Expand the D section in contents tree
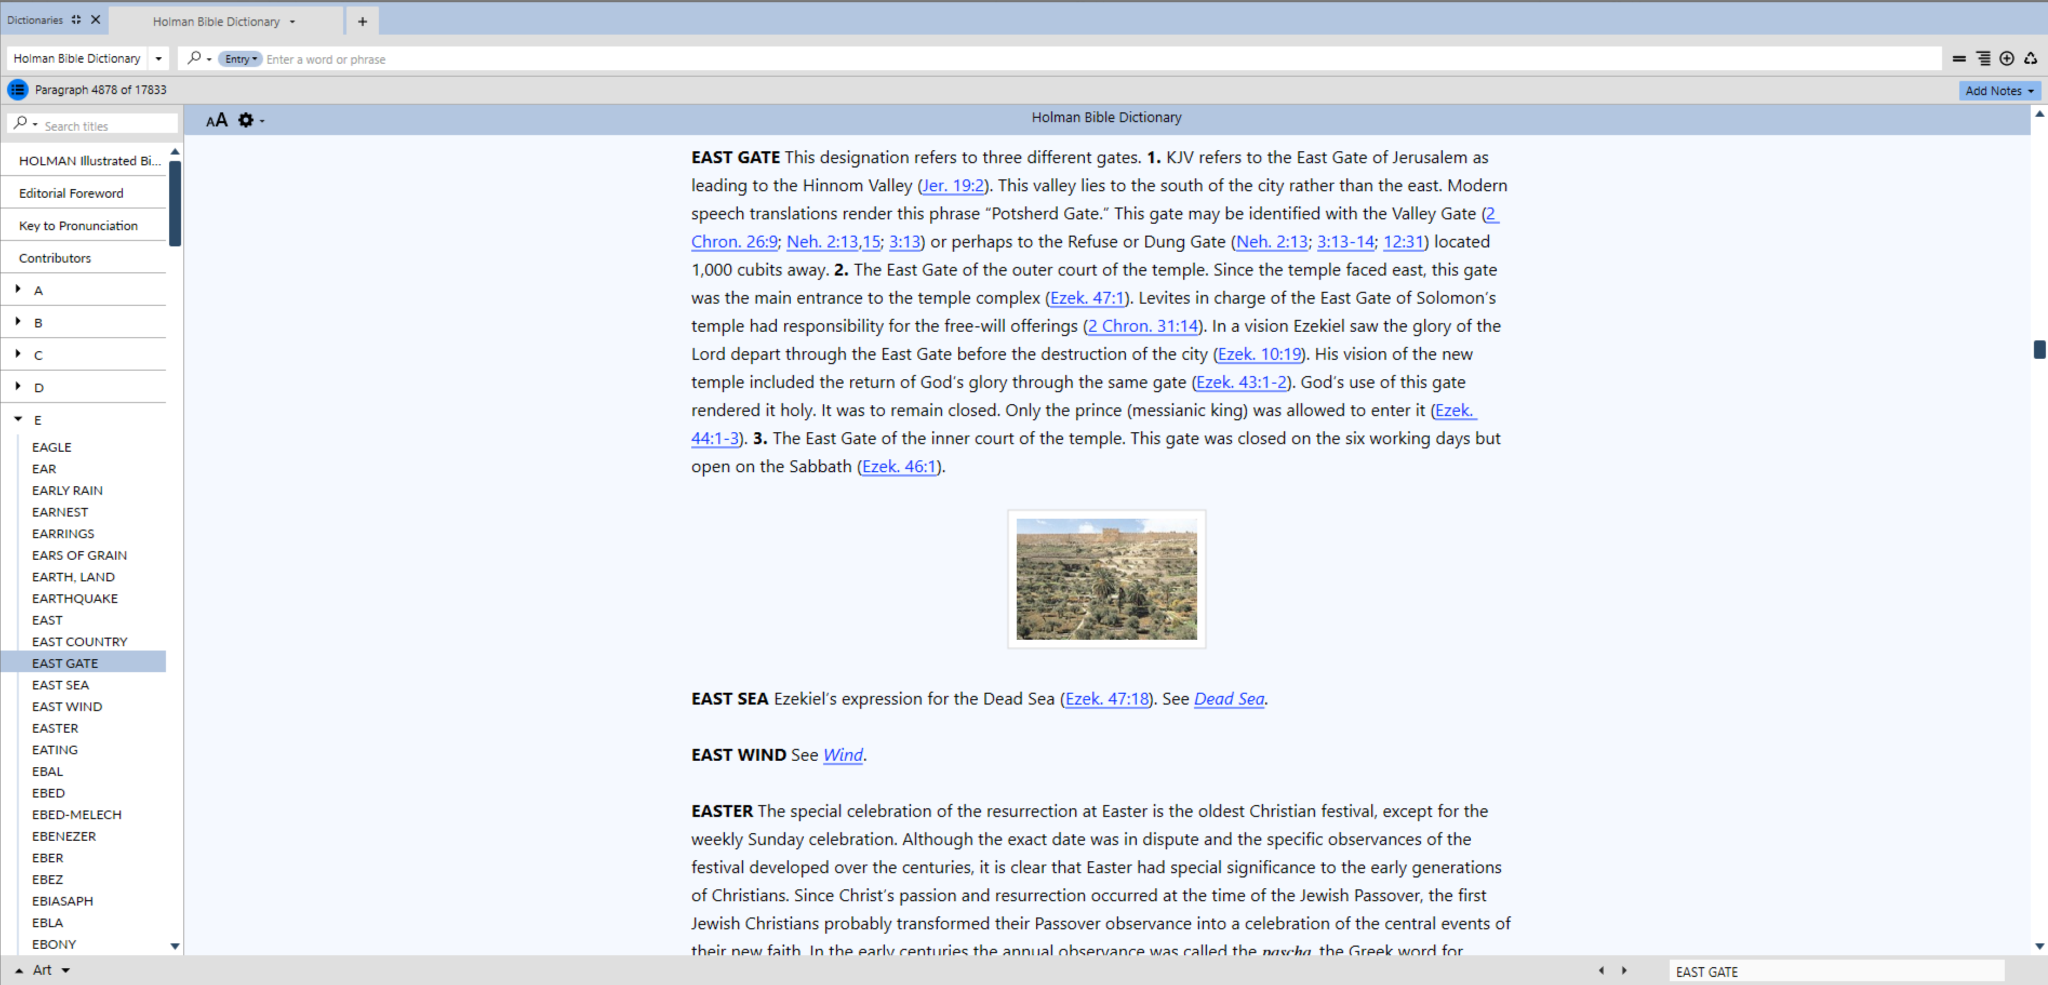Screen dimensions: 2048x985 [18, 387]
